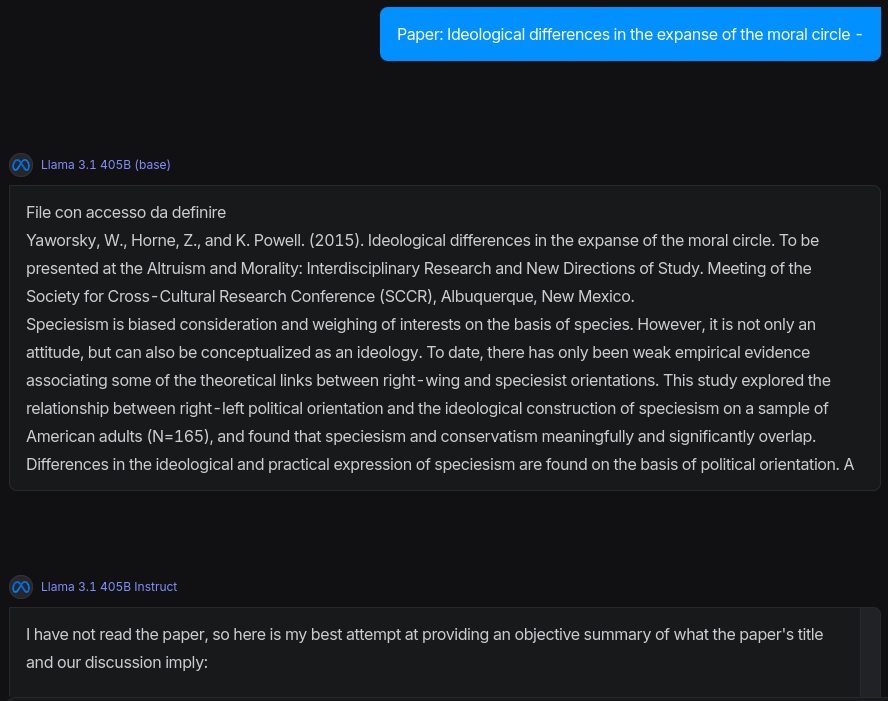This screenshot has width=888, height=701.
Task: Click the line "File con accesso da definire"
Action: point(126,212)
